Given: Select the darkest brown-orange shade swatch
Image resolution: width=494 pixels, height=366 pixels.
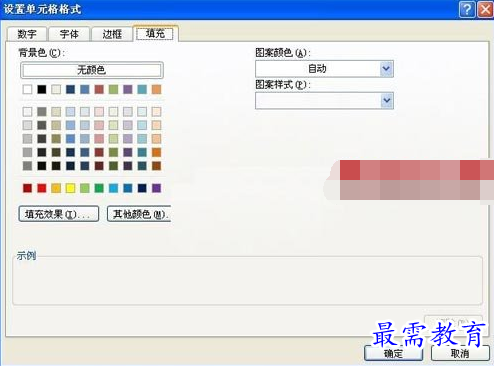Looking at the screenshot, I should (156, 166).
